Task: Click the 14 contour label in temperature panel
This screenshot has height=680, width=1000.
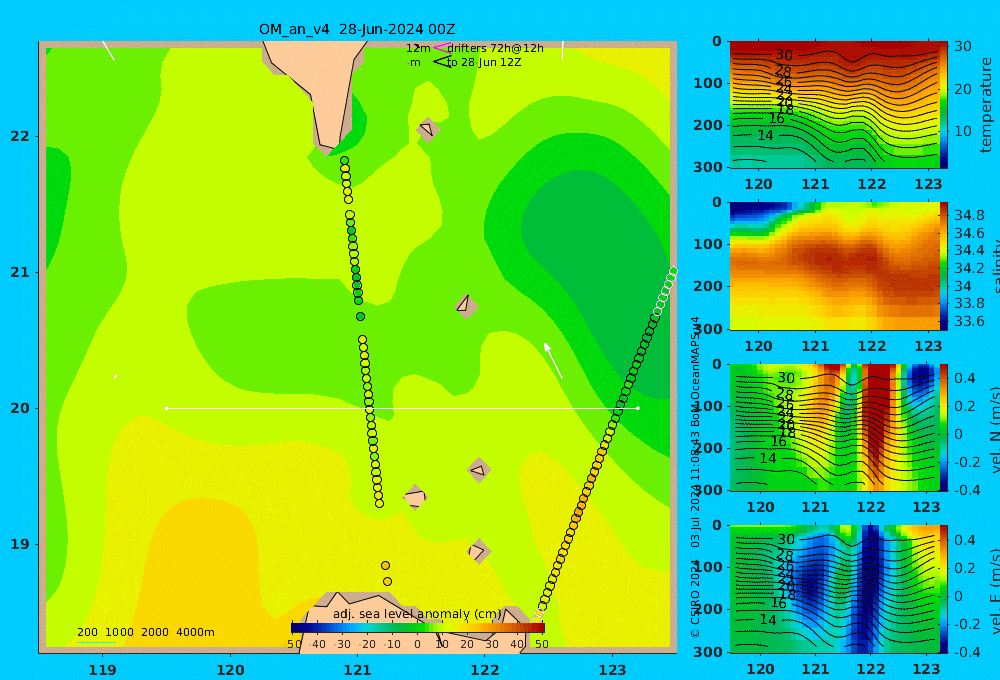Action: click(765, 135)
